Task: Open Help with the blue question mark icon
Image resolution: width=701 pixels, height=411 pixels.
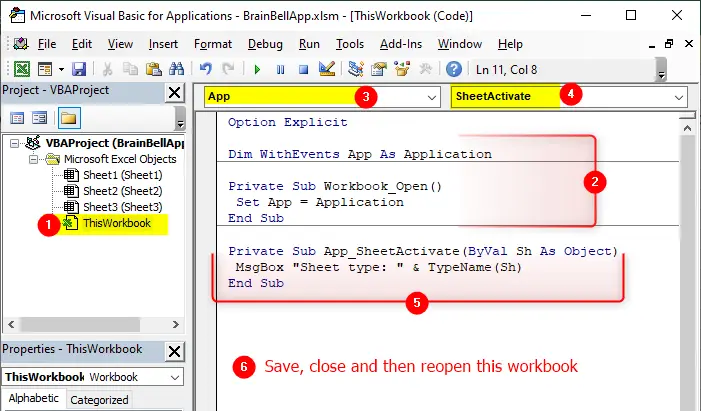Action: pos(454,69)
